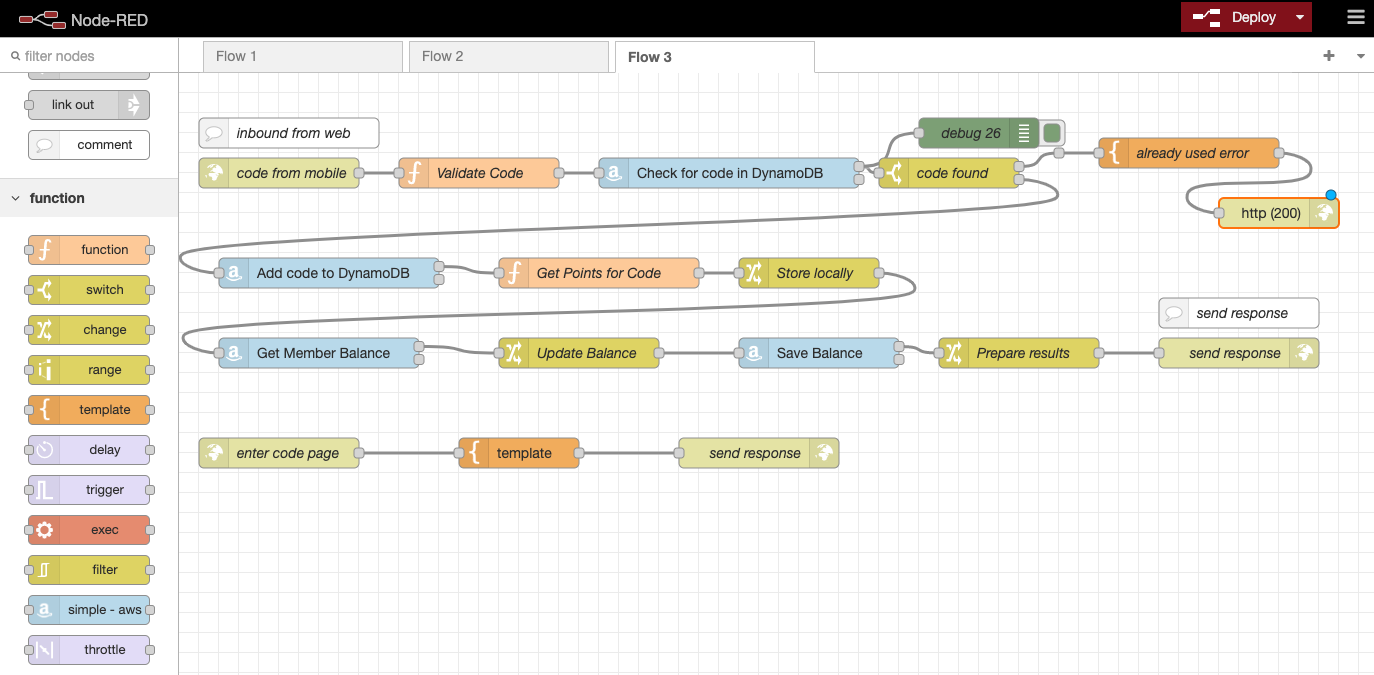Switch to the Flow 1 tab

point(303,56)
